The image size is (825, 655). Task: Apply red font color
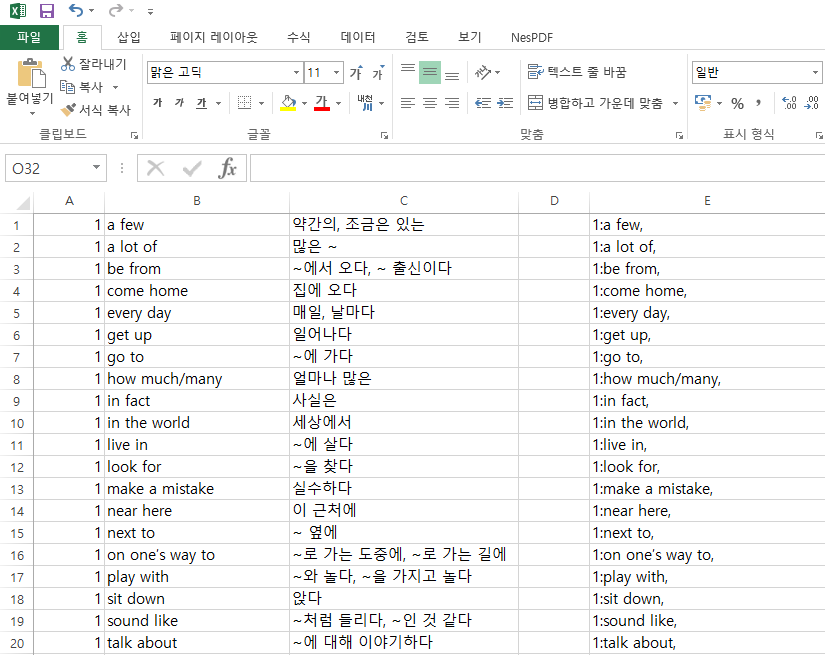[321, 103]
